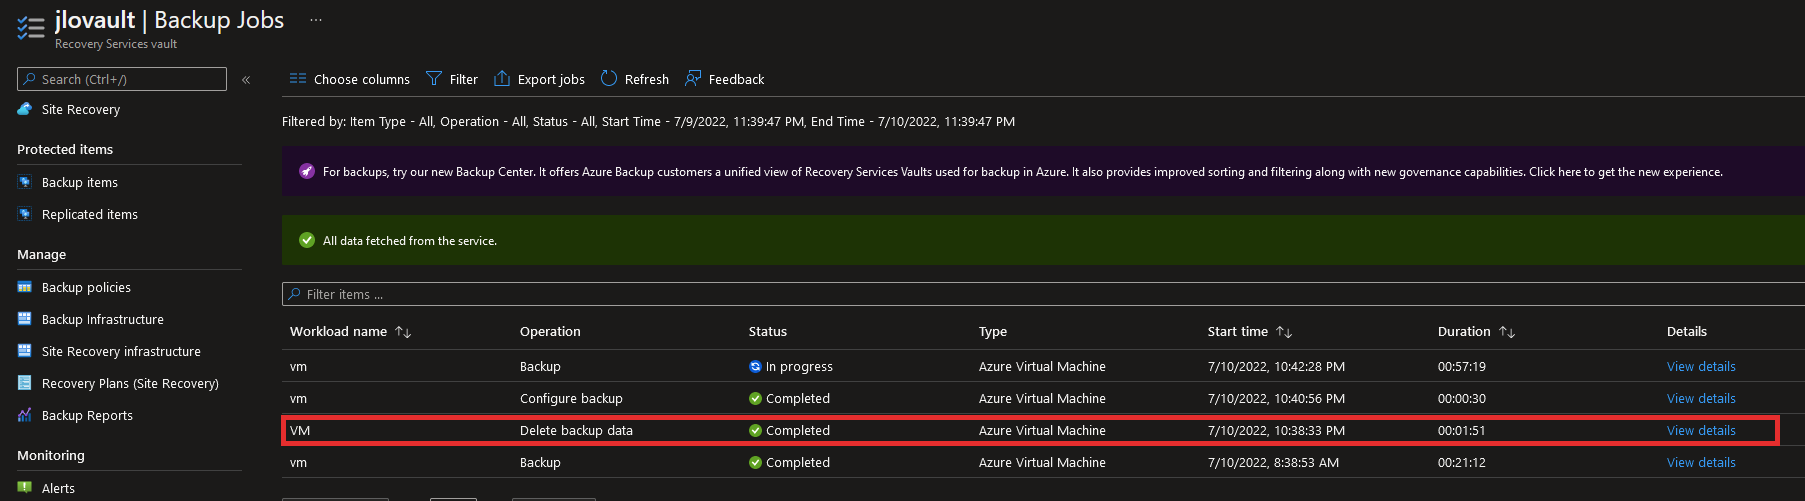Click start time 7/10/2022, 10:42:28 PM

pos(1276,367)
